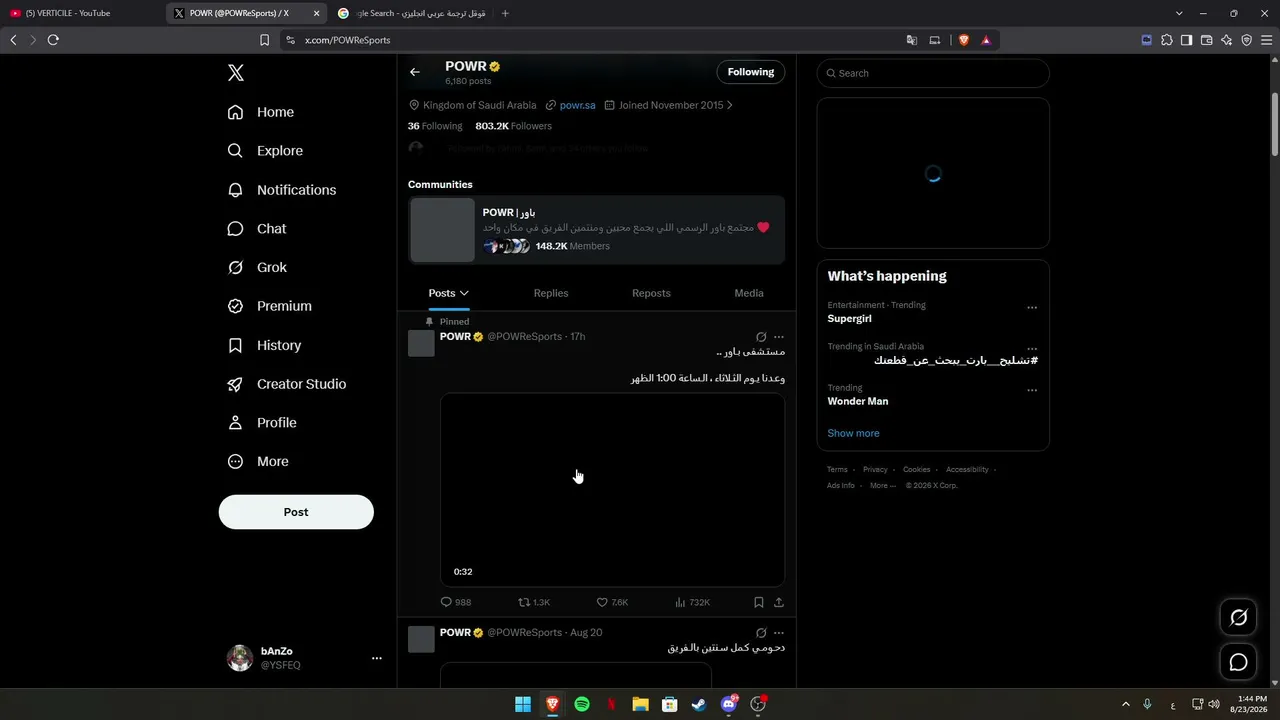The height and width of the screenshot is (720, 1280).
Task: Open History in the sidebar
Action: [264, 345]
